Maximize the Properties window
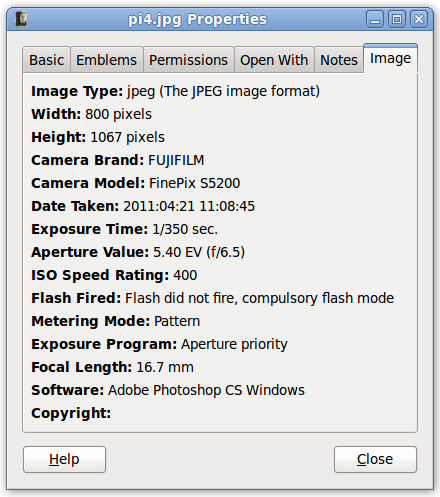 coord(397,19)
